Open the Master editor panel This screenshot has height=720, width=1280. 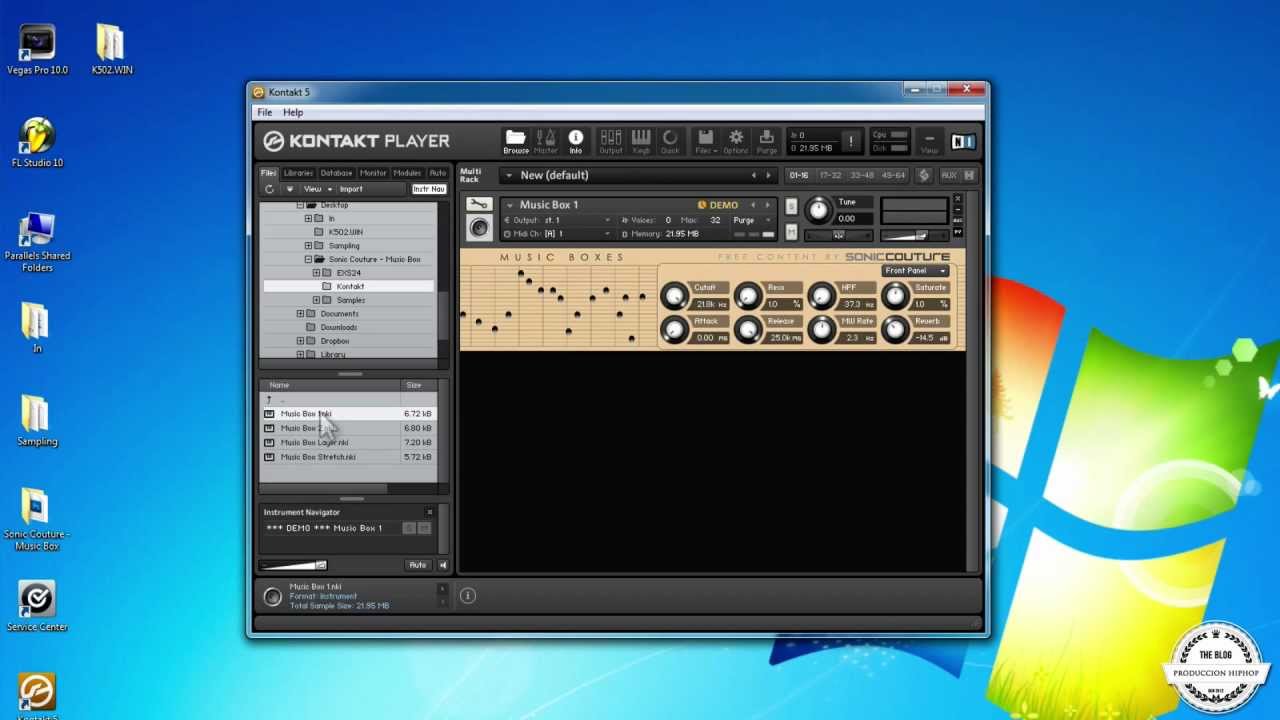[546, 142]
